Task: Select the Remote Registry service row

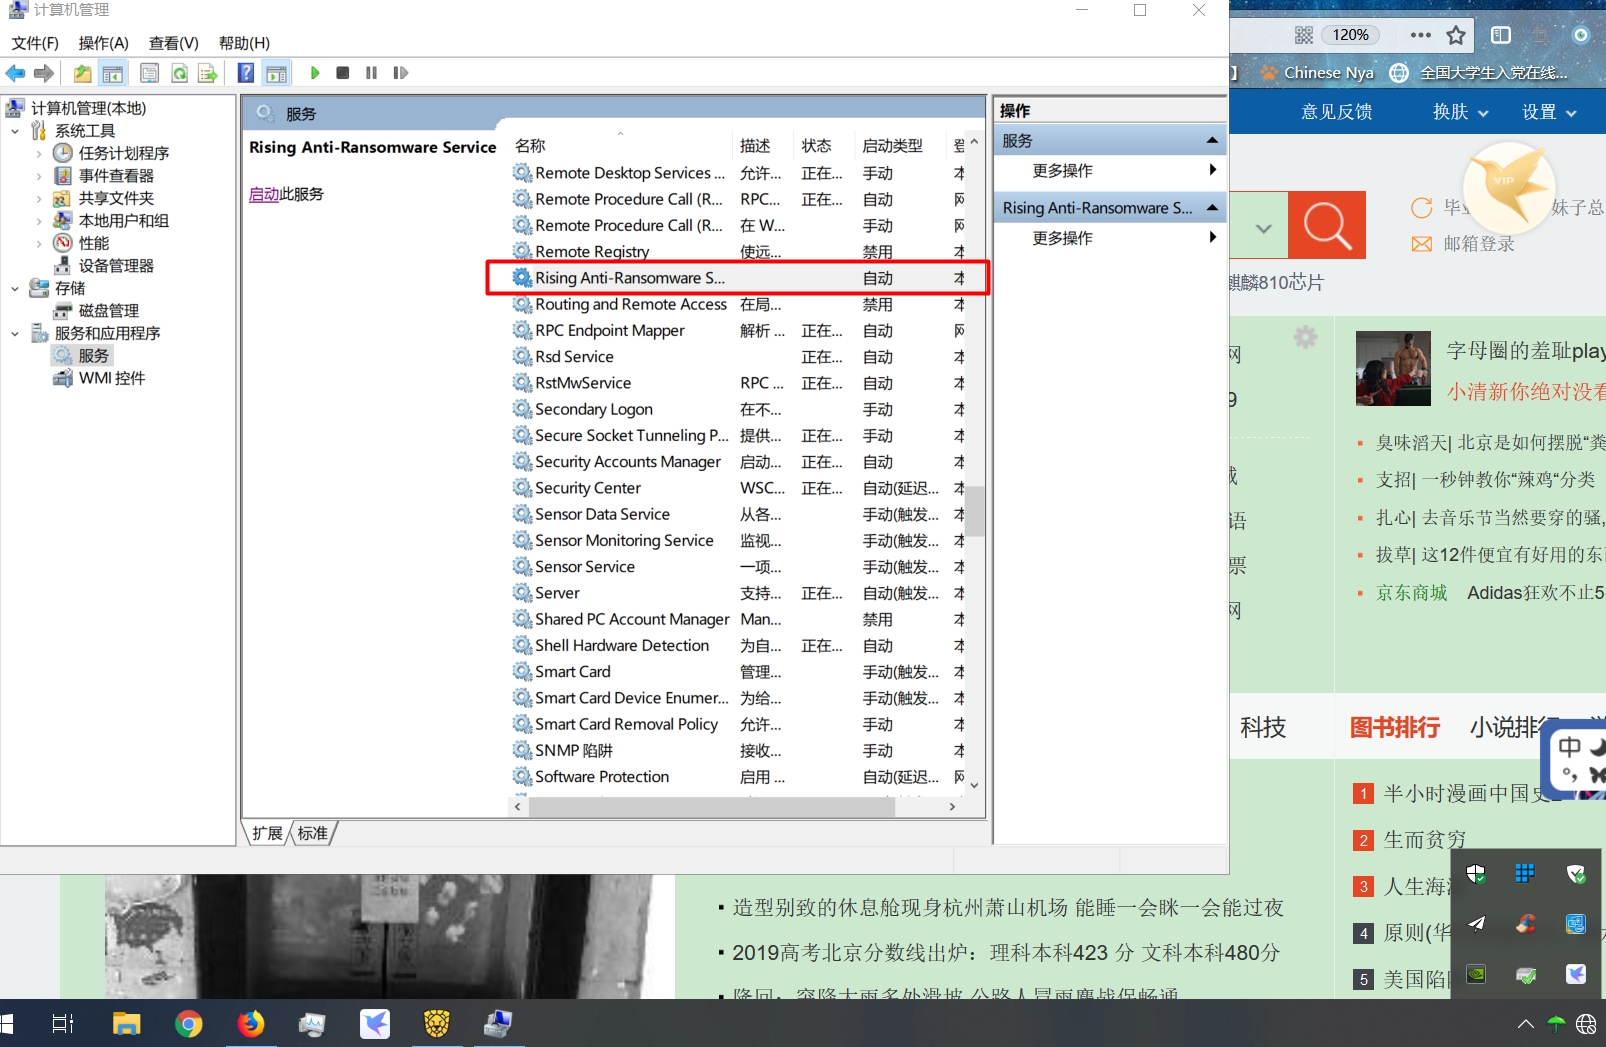Action: (x=738, y=252)
